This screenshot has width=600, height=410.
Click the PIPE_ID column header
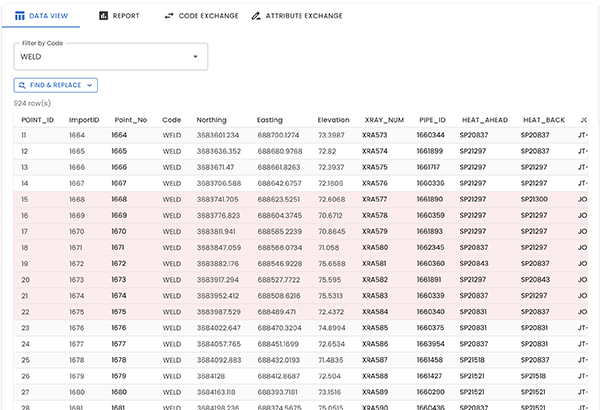[432, 120]
